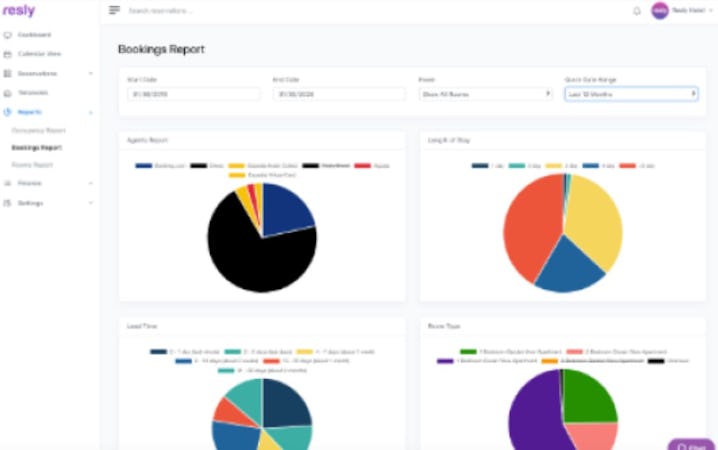
Task: Click the resly logo
Action: pyautogui.click(x=18, y=10)
